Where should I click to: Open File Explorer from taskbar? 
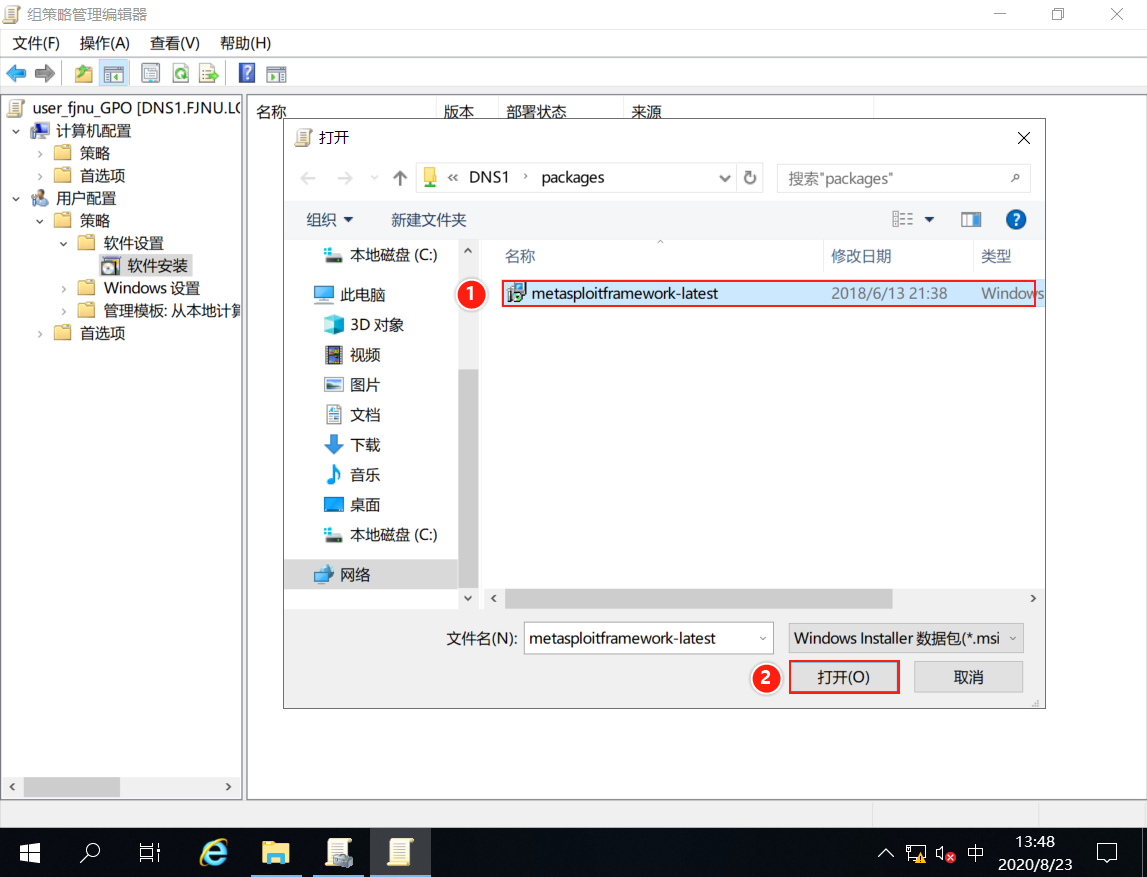[276, 852]
